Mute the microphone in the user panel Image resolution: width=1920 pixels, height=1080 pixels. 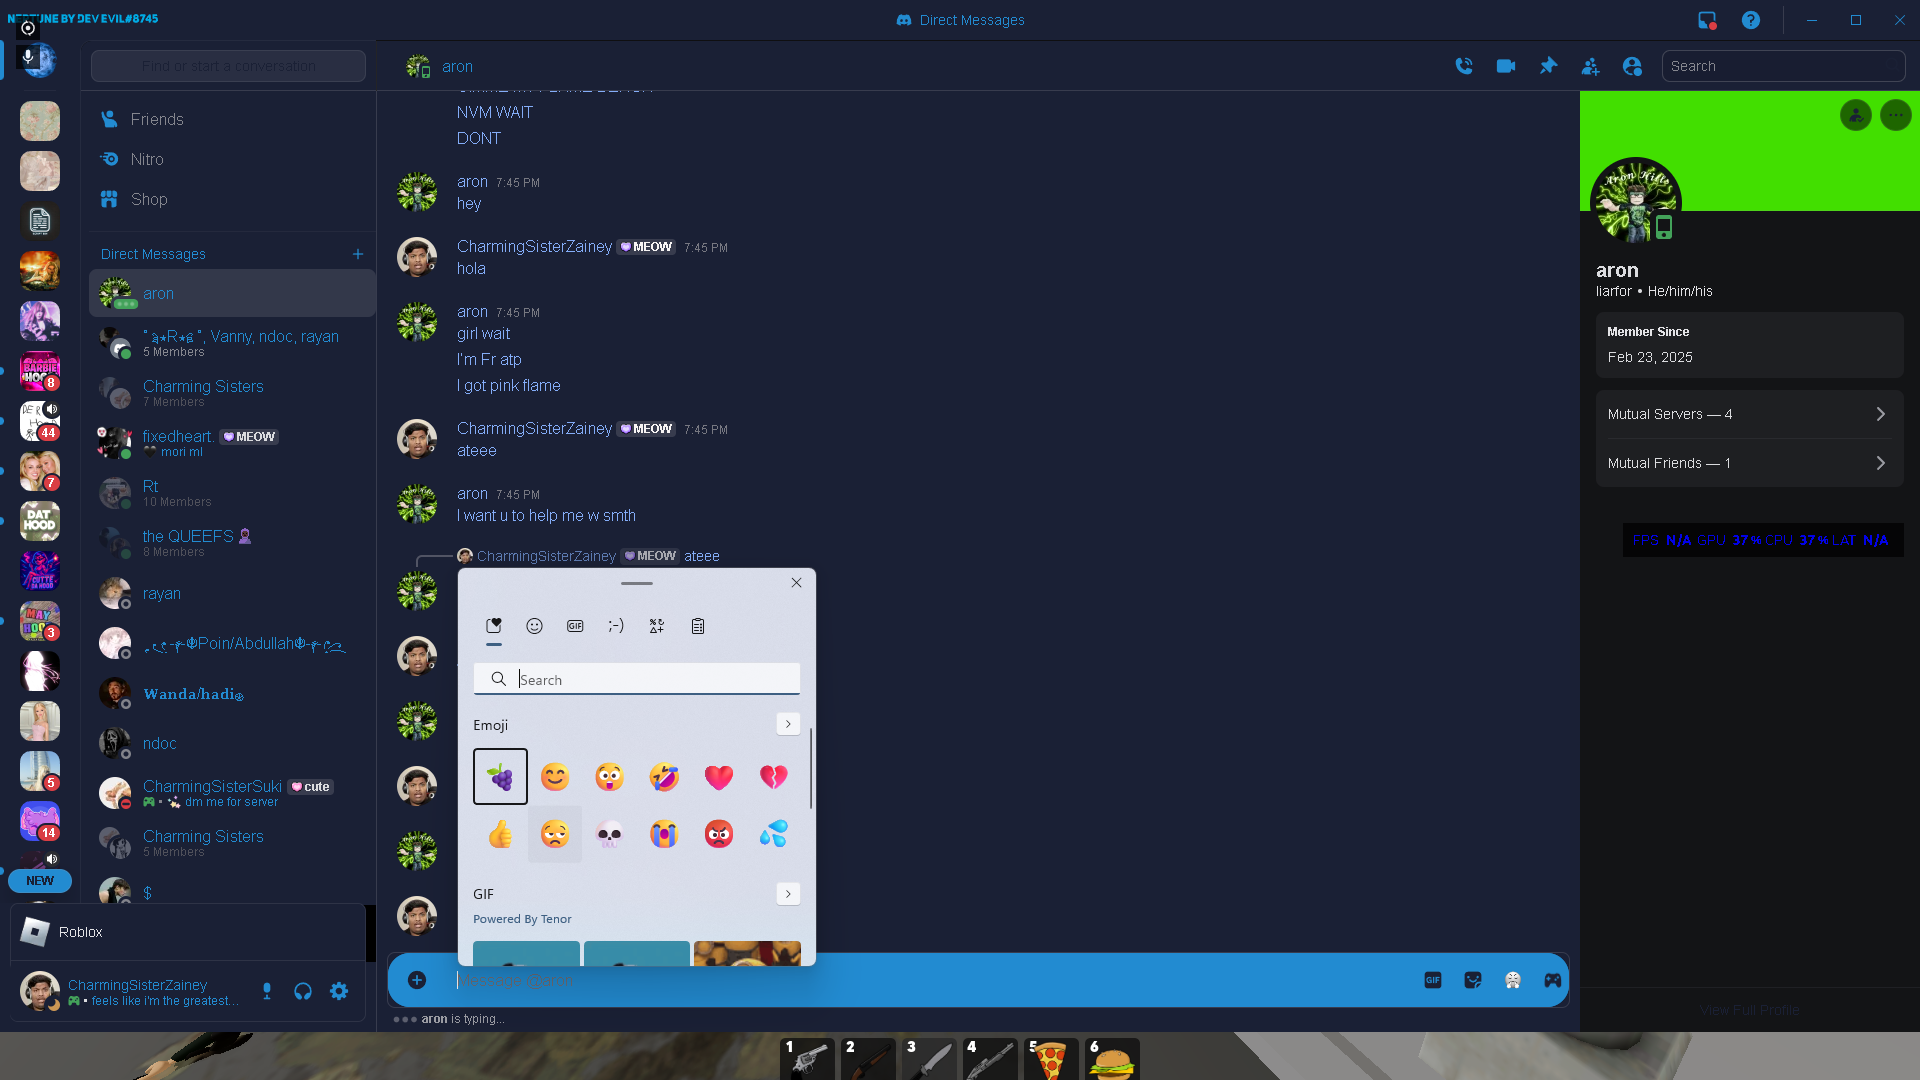pyautogui.click(x=266, y=991)
